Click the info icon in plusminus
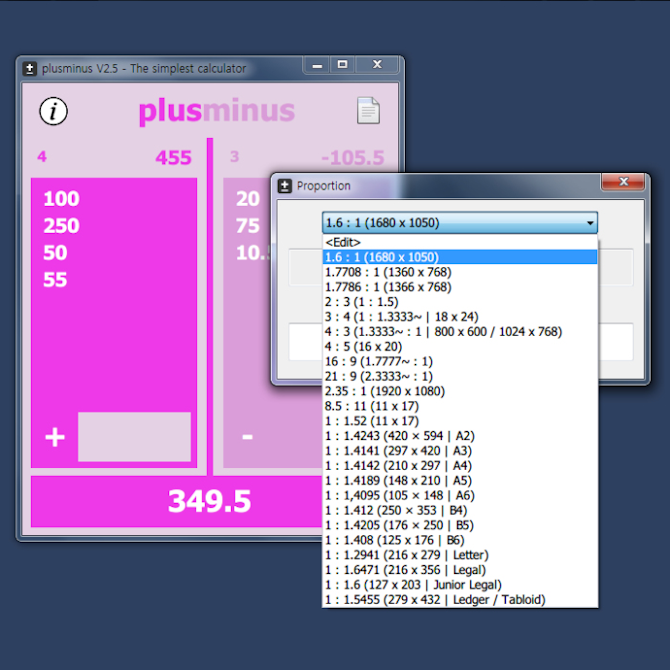The image size is (670, 670). pyautogui.click(x=53, y=111)
